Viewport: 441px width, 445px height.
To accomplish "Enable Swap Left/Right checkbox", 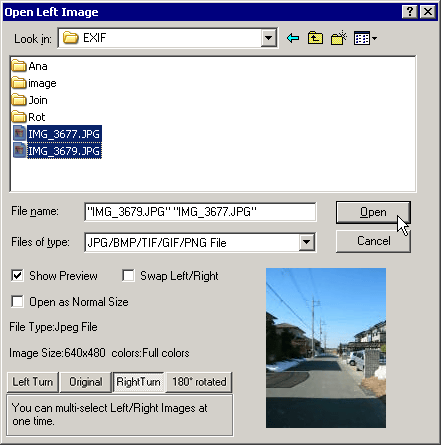I will point(128,276).
